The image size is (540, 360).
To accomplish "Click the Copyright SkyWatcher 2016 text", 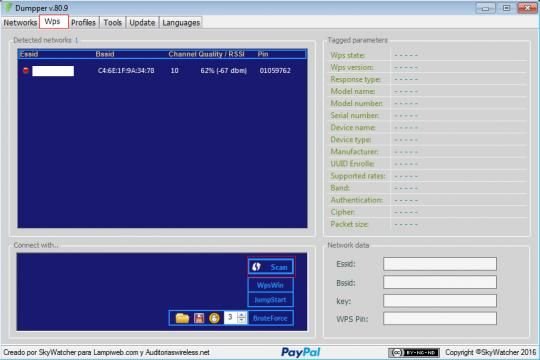I will (x=490, y=352).
